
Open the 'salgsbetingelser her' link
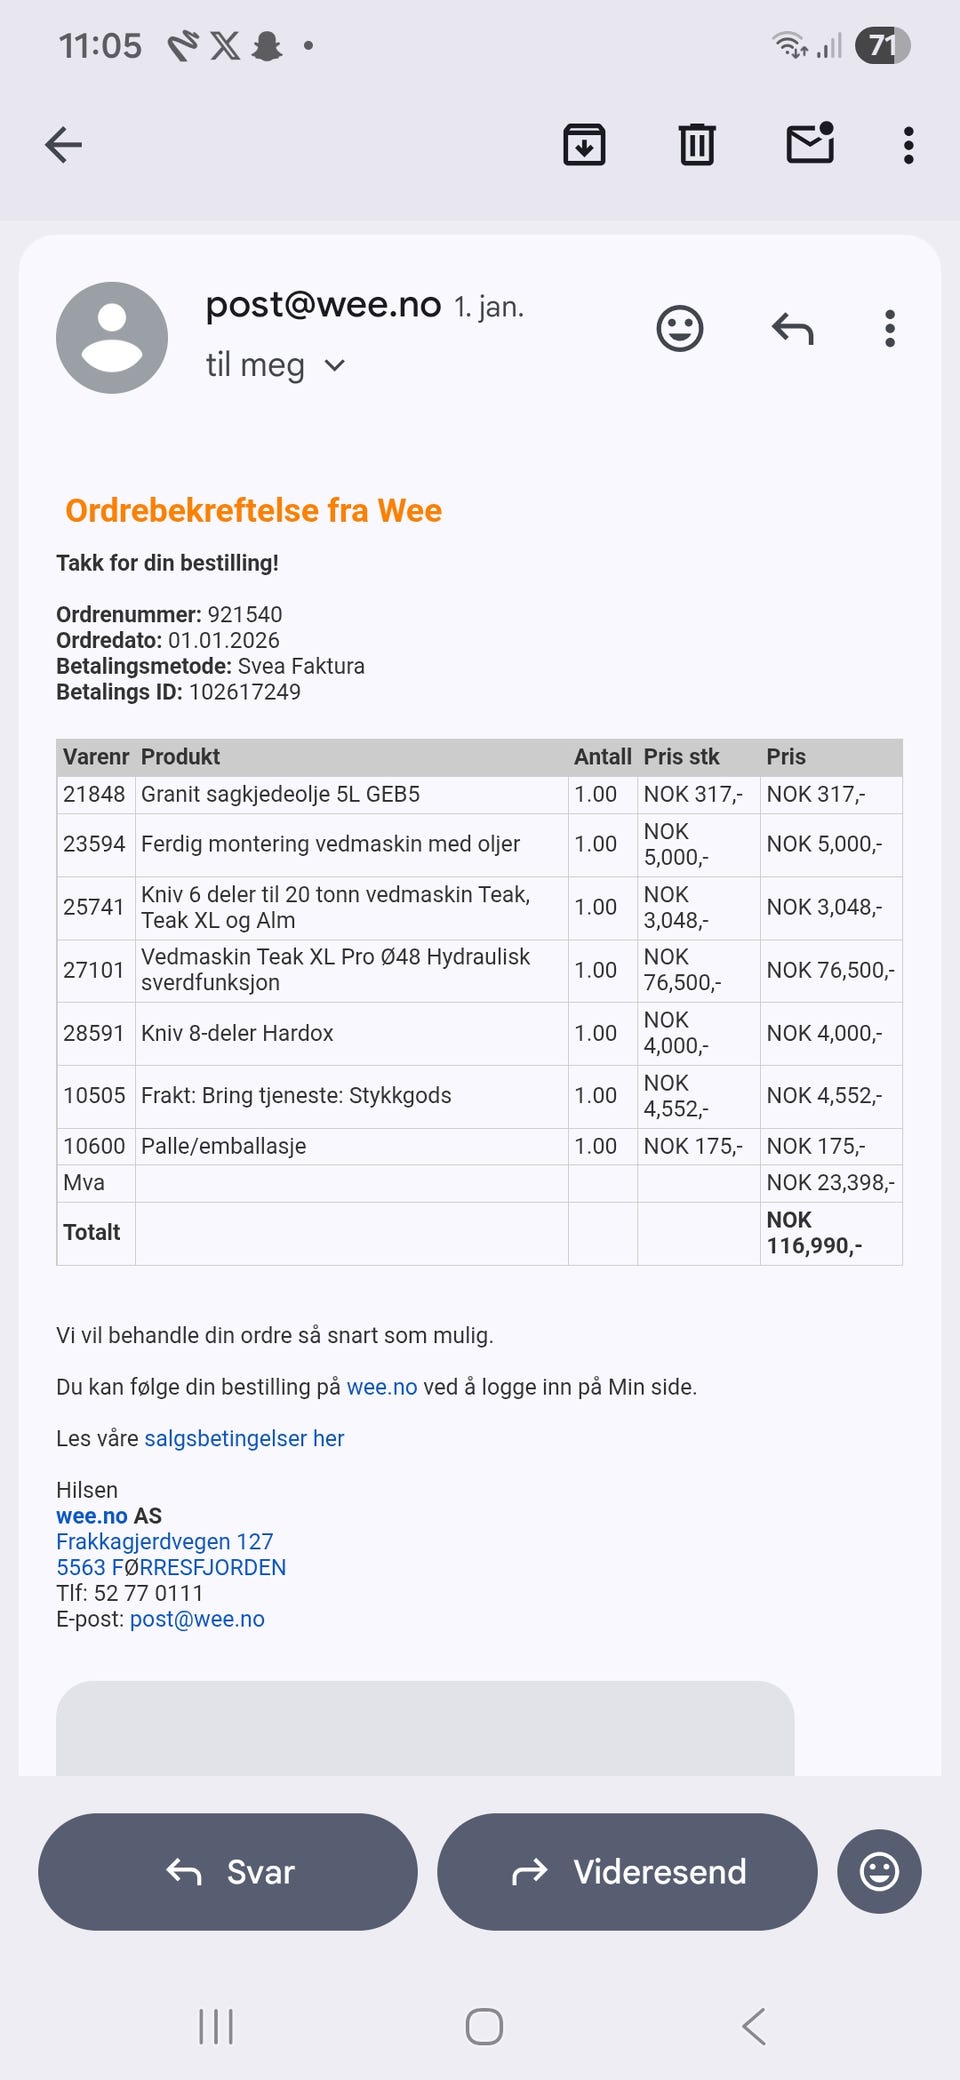coord(244,1438)
